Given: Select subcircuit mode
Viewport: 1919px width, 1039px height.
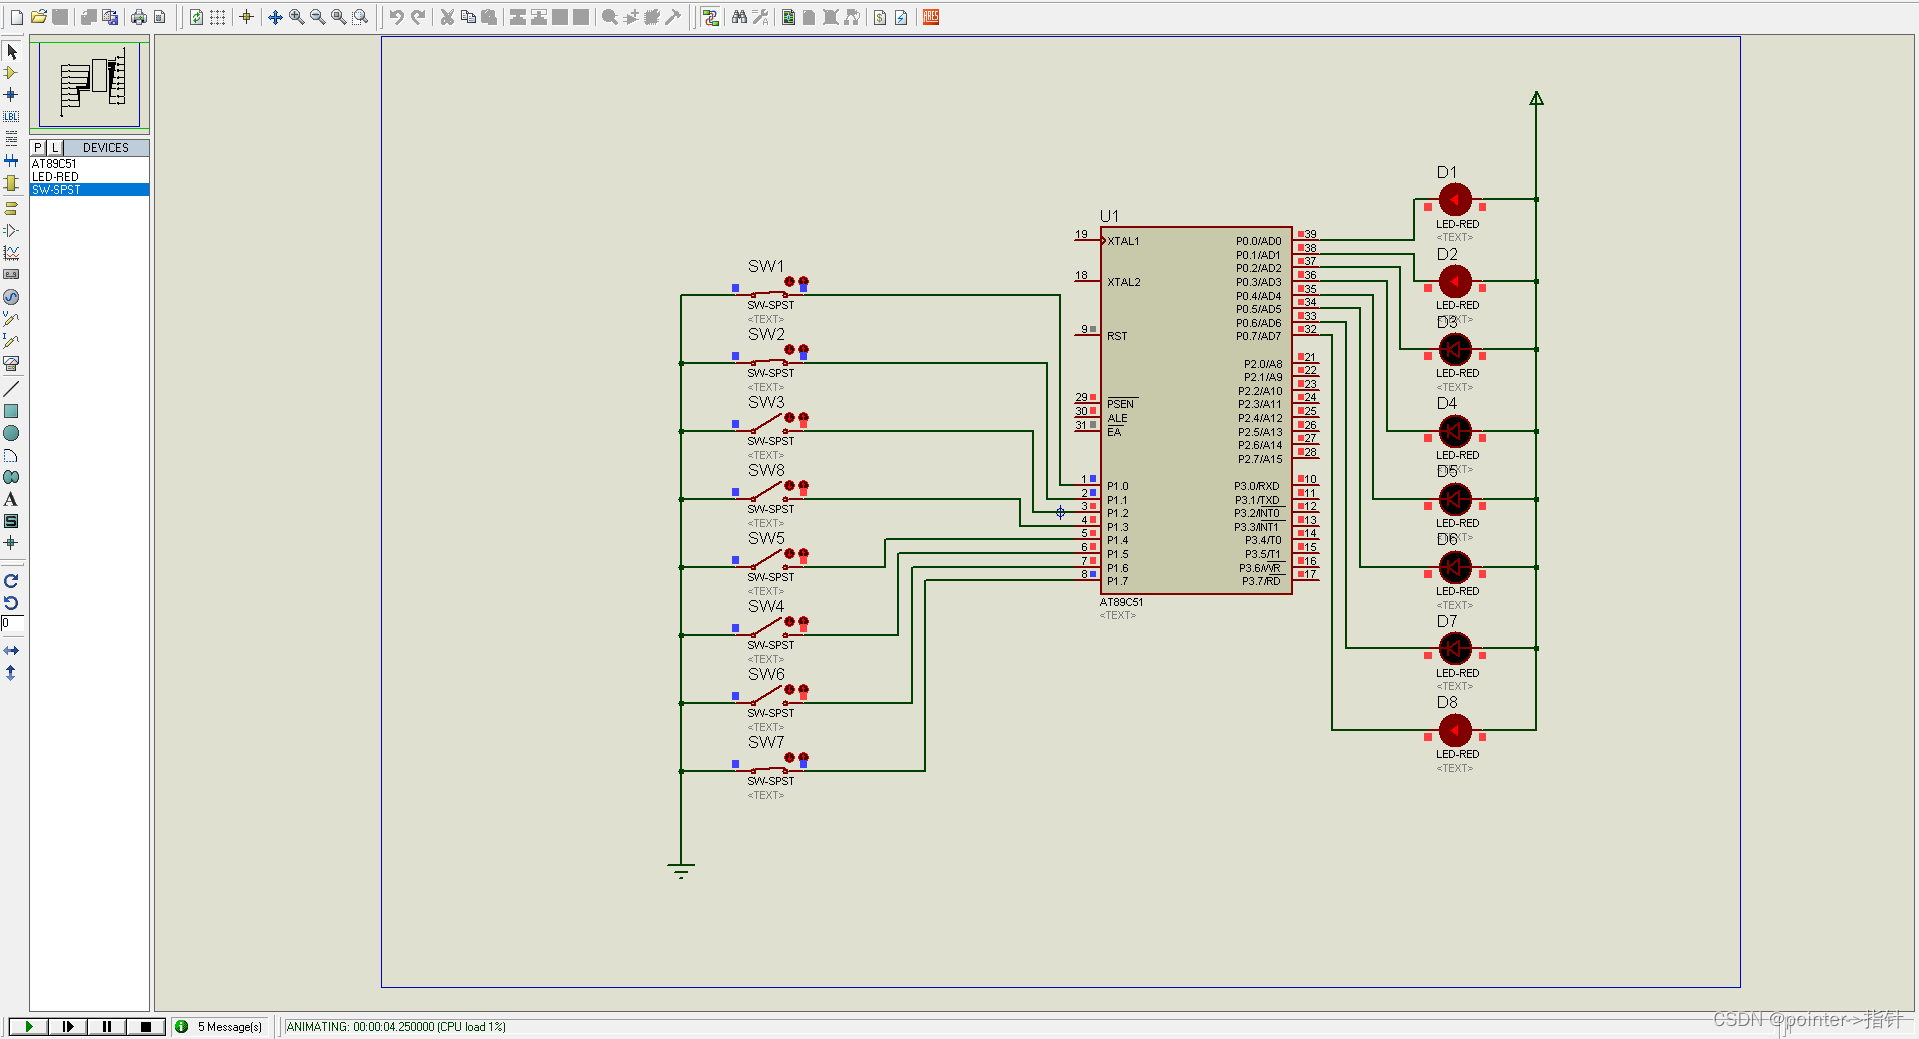Looking at the screenshot, I should (11, 183).
